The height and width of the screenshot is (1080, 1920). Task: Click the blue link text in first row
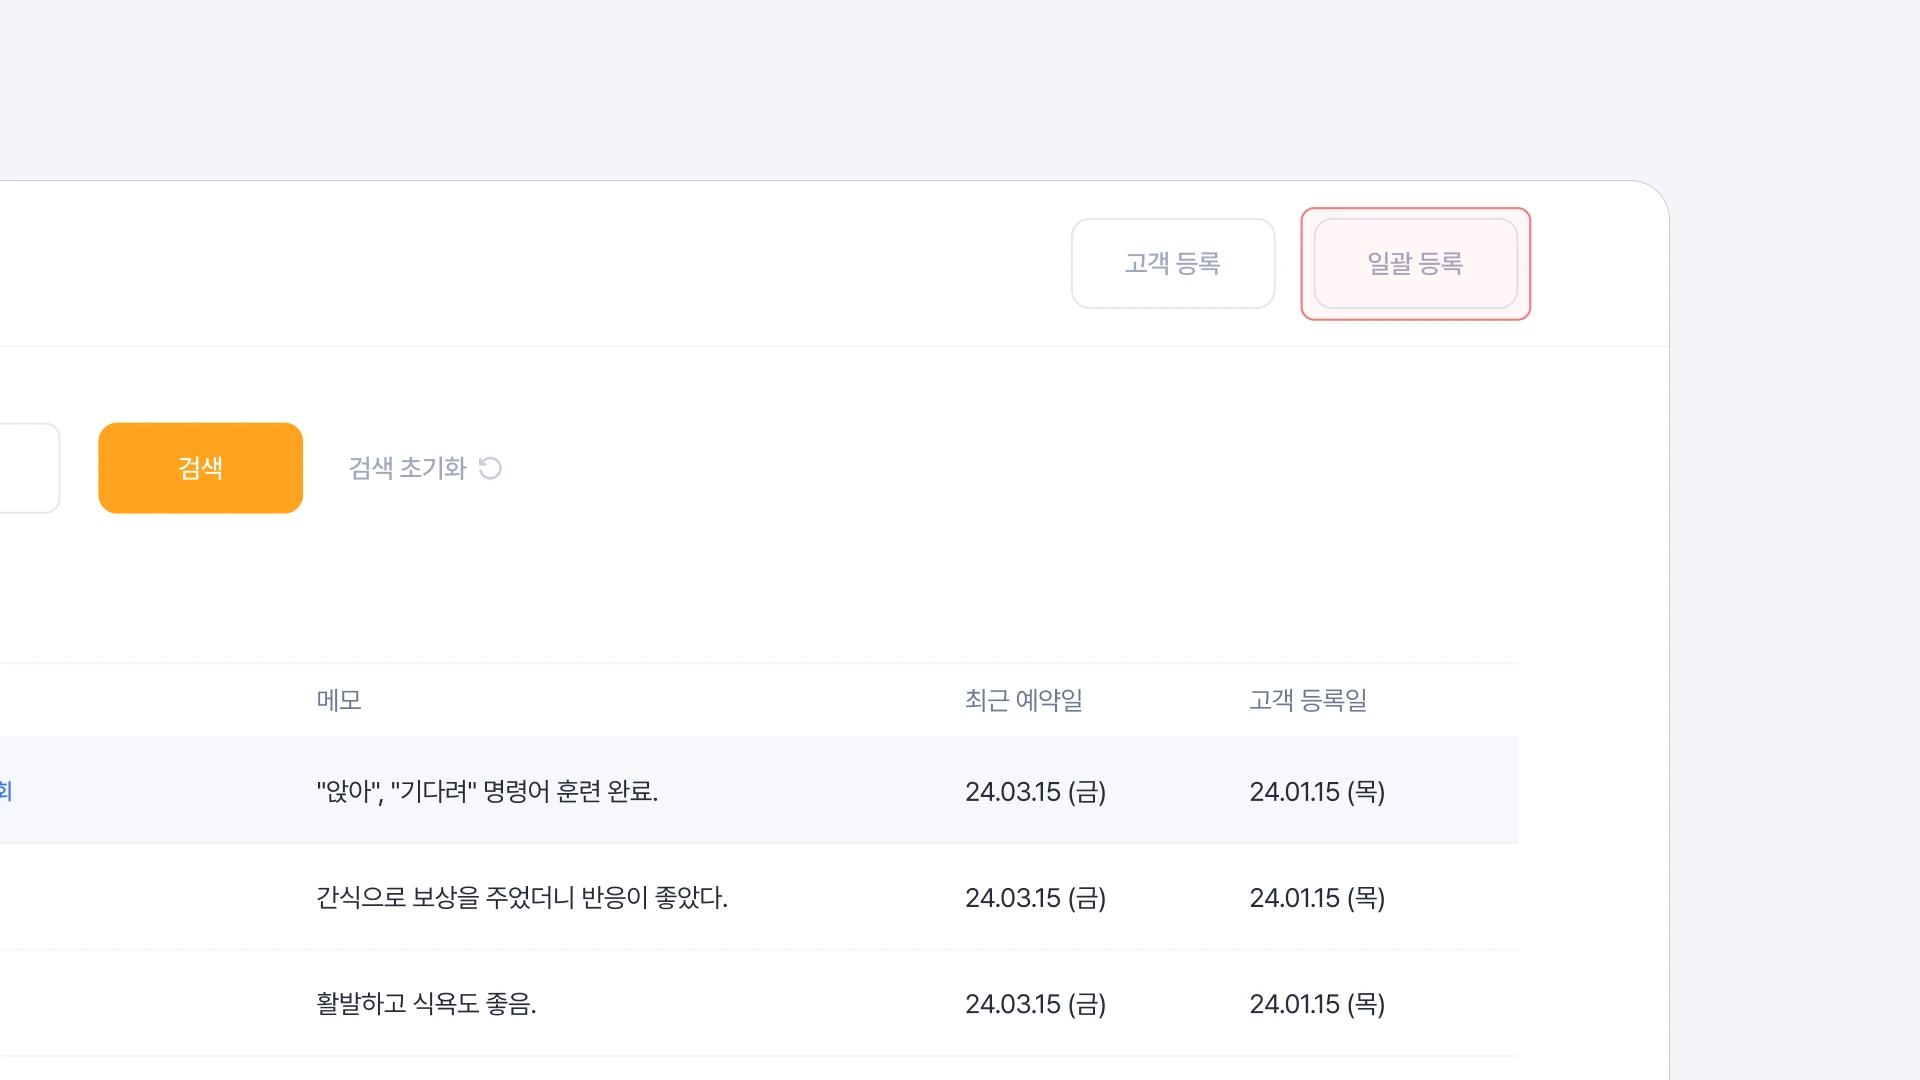[5, 792]
